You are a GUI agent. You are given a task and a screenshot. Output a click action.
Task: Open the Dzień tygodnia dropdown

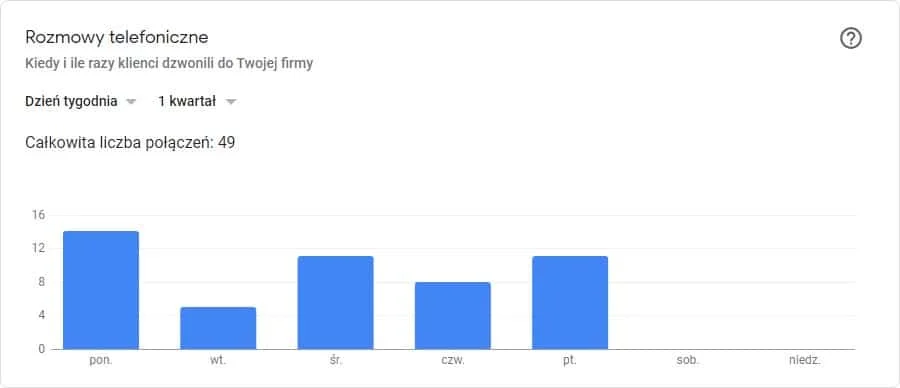point(80,102)
